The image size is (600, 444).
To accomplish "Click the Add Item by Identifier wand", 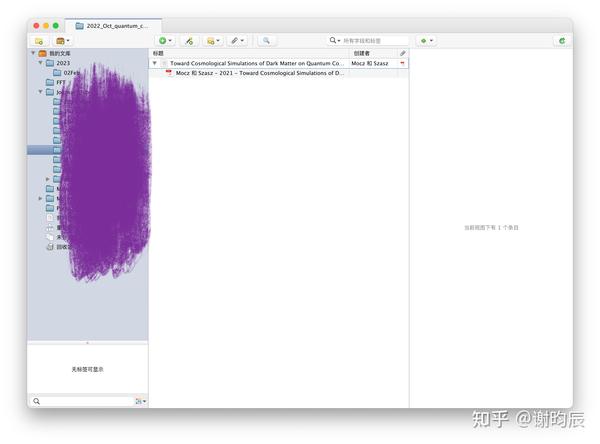I will (189, 41).
